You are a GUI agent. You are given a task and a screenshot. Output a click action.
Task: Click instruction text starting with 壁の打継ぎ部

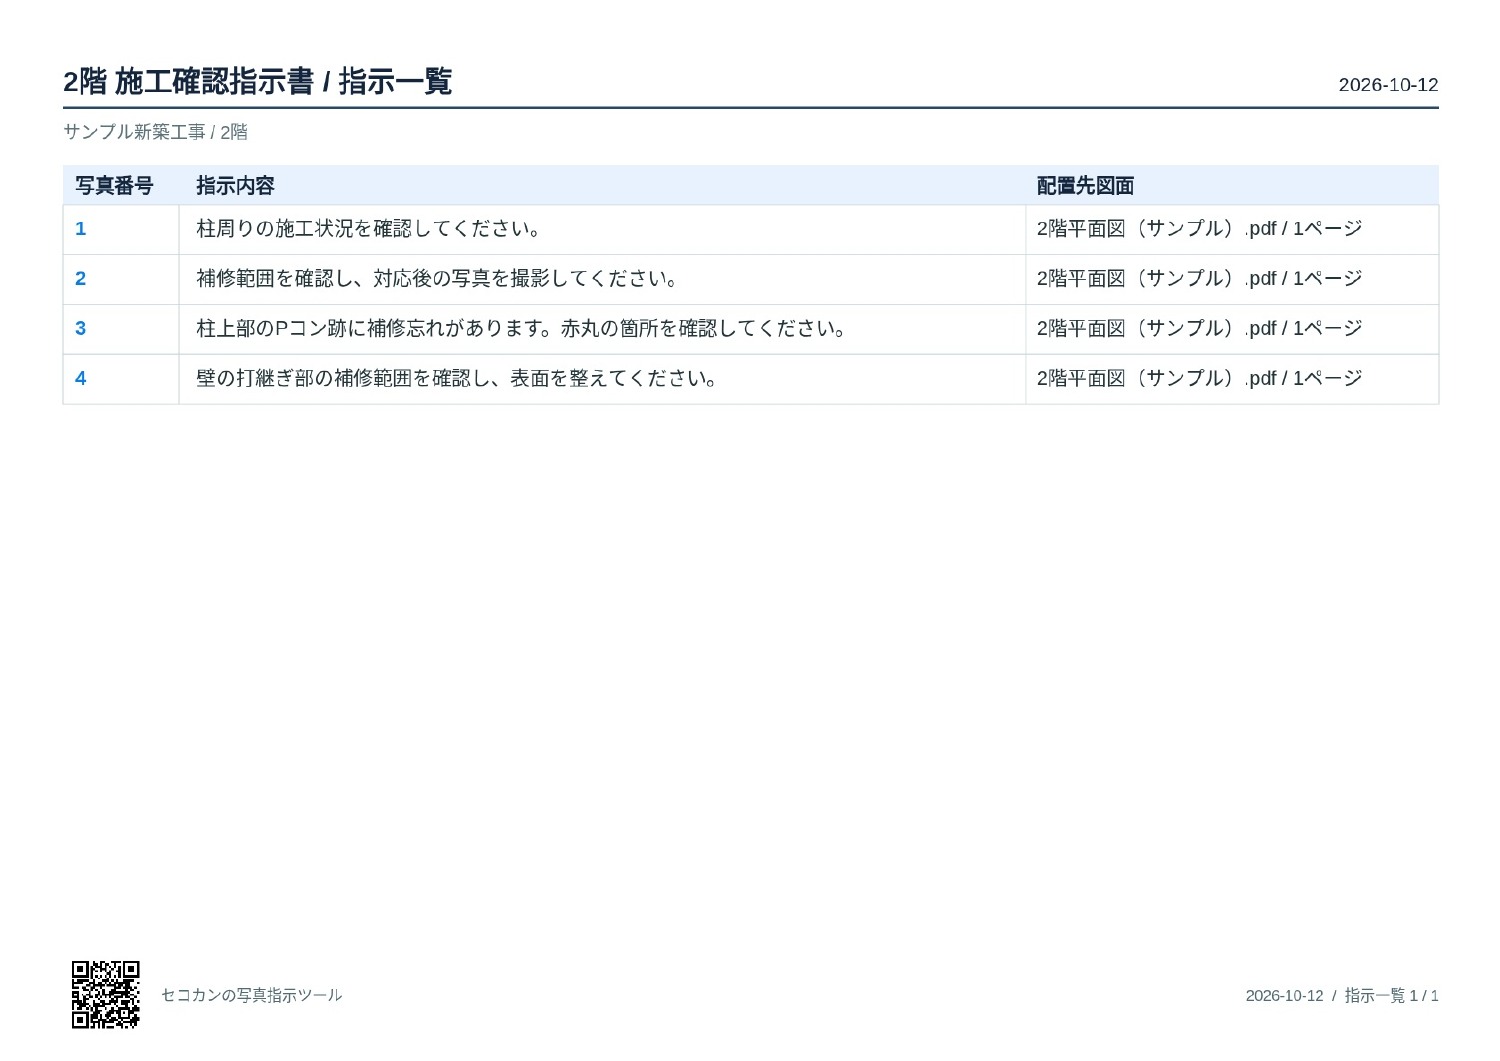point(458,379)
